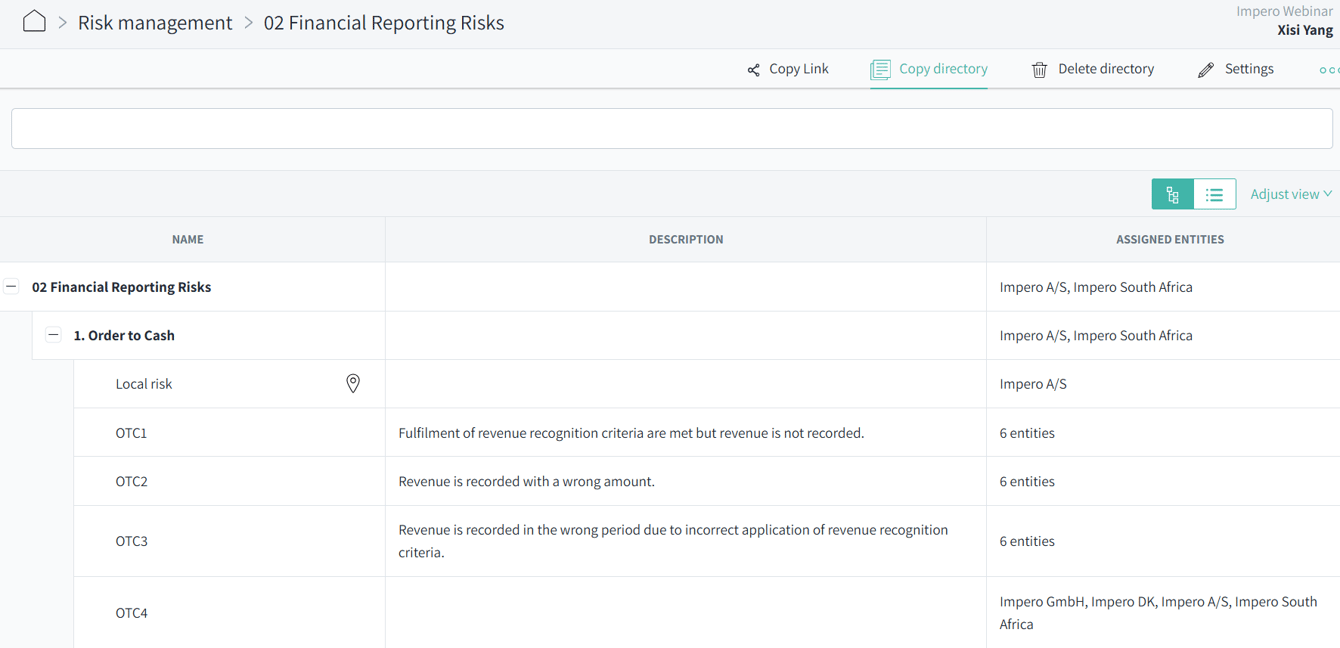Click the DESCRIPTION column header

[686, 239]
